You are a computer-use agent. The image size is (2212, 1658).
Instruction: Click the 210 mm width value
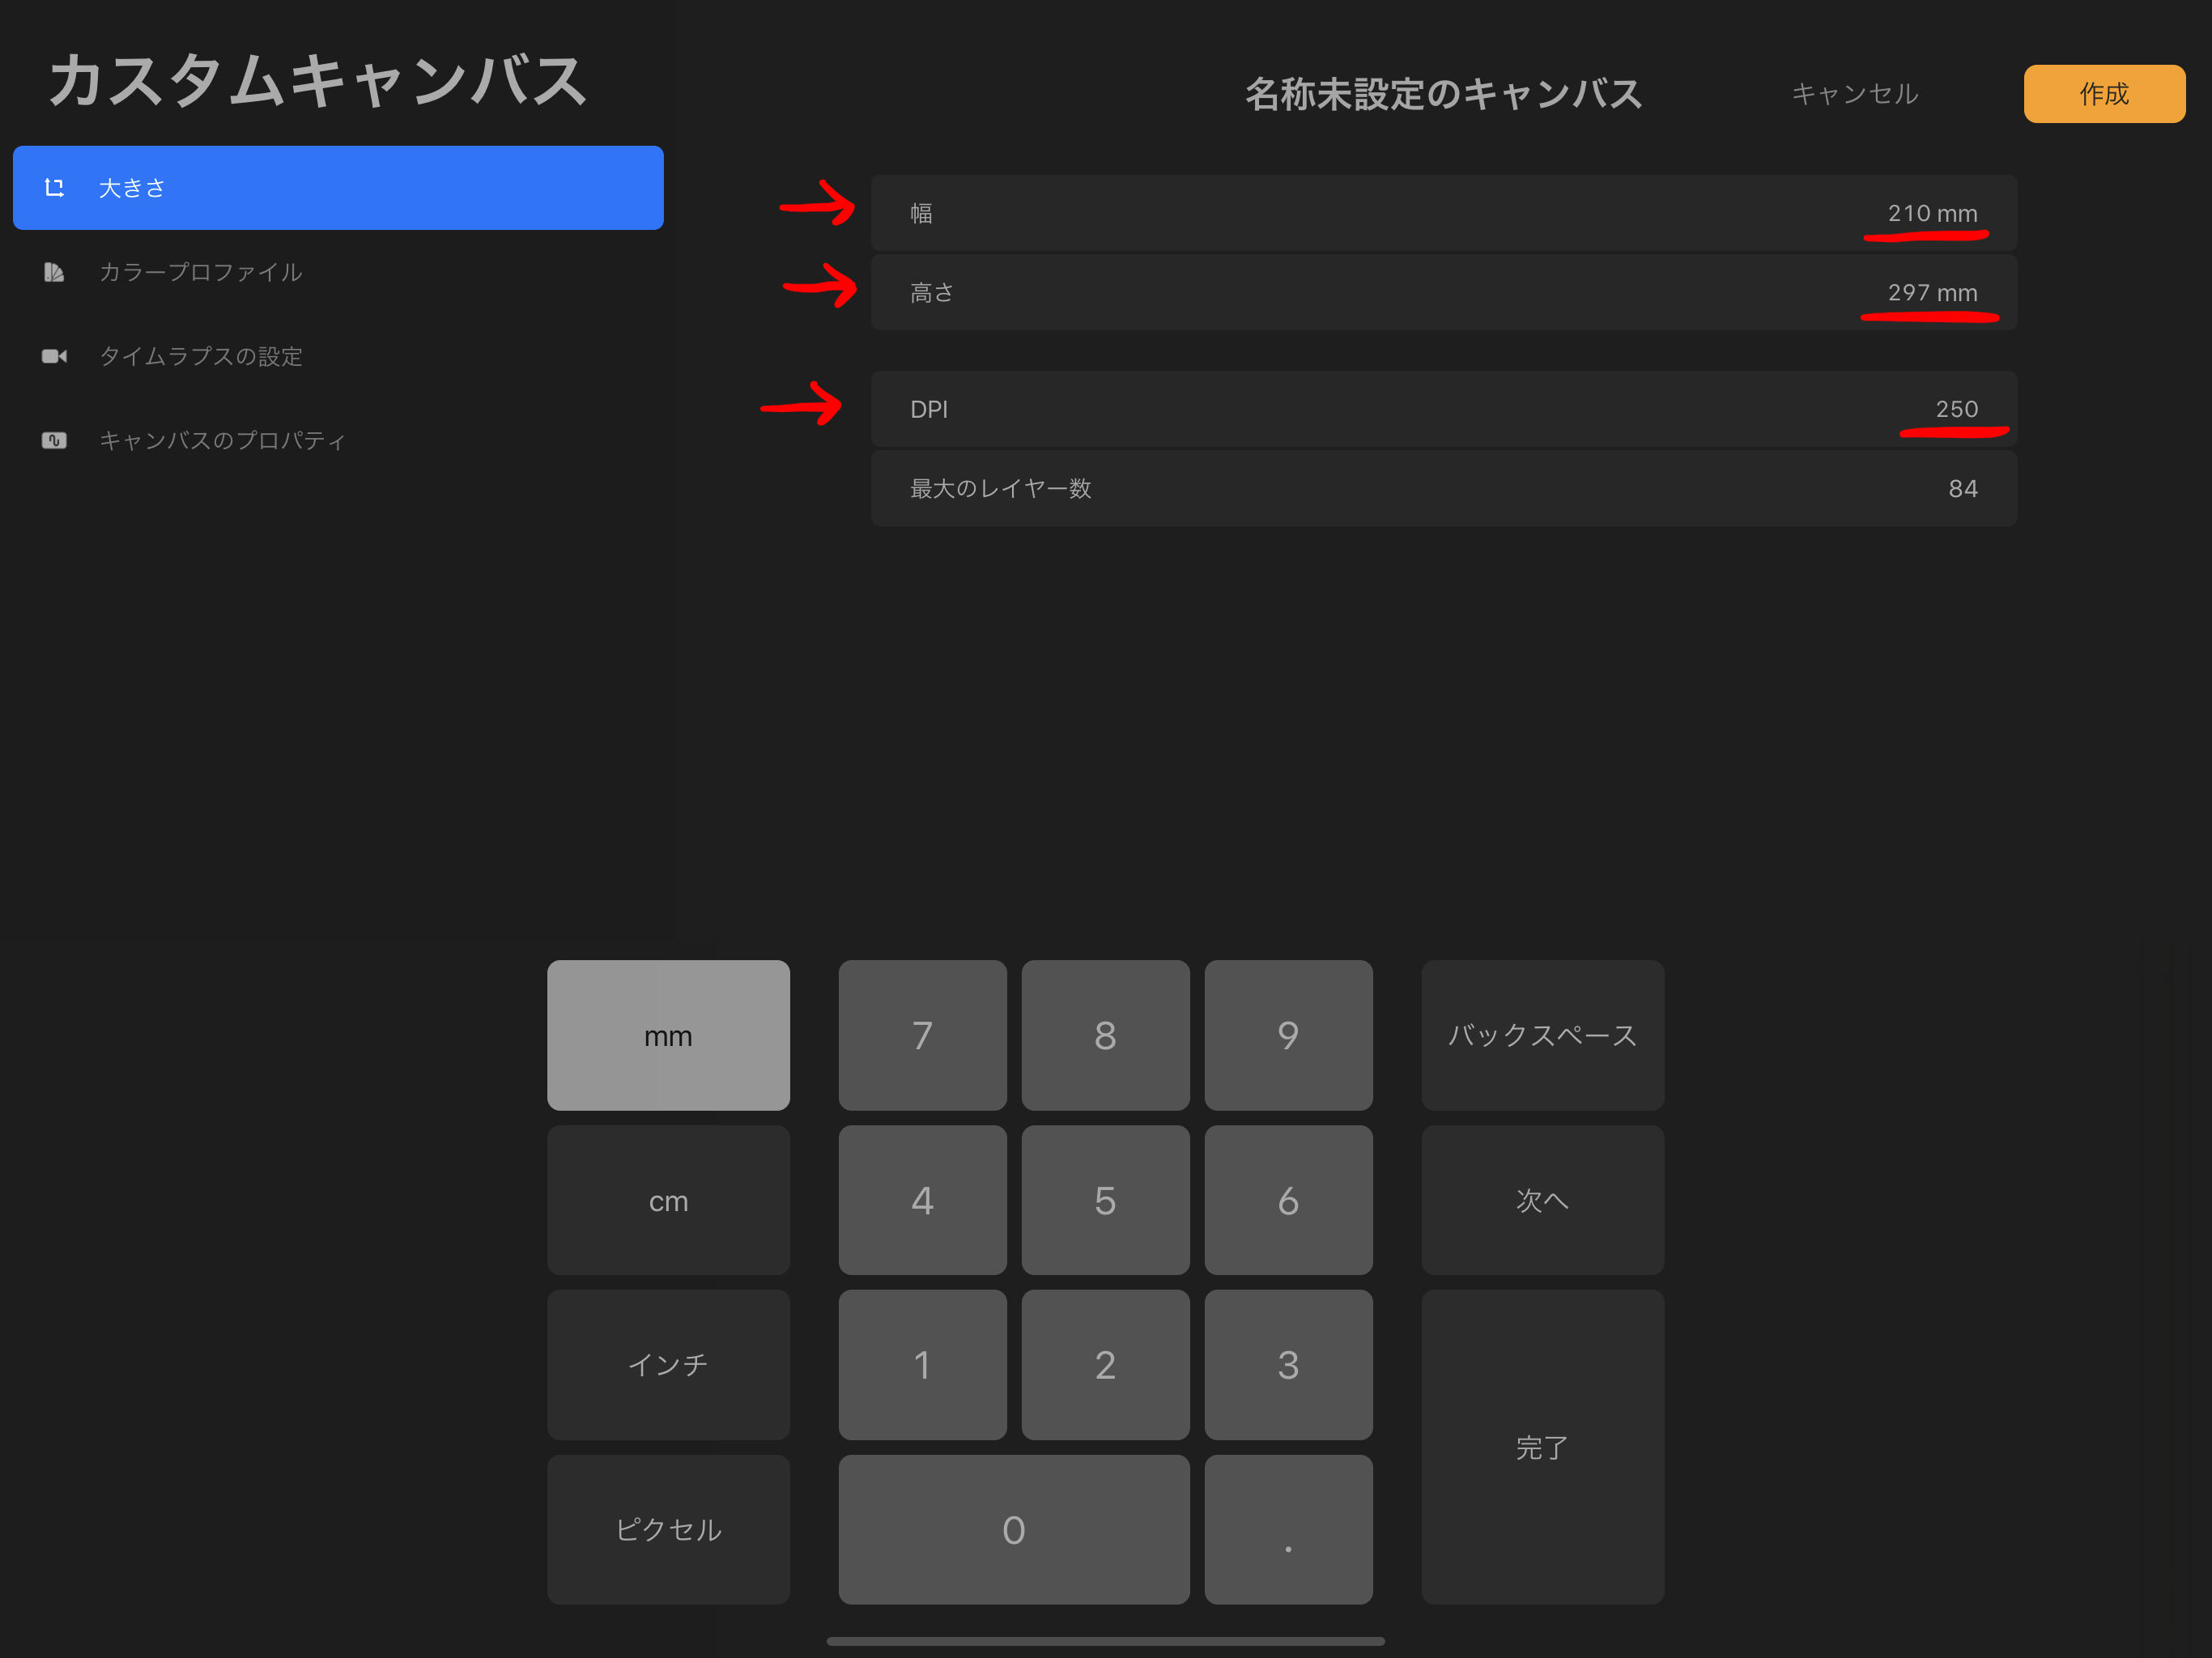tap(1932, 213)
